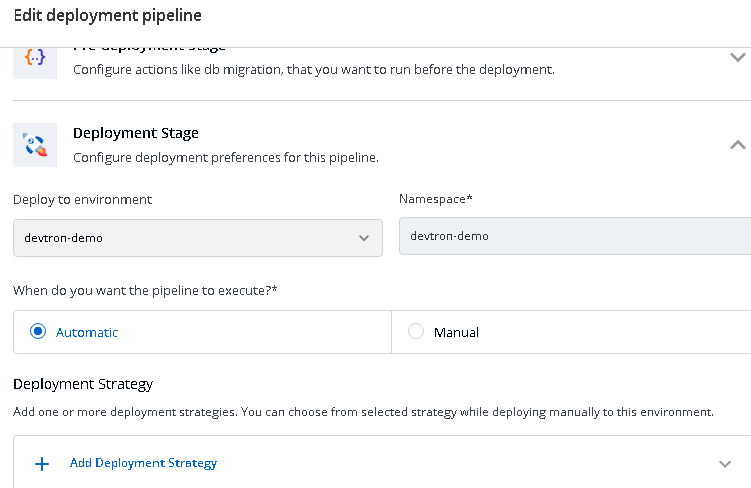Viewport: 751px width, 488px height.
Task: Click the plus icon for Add Deployment Strategy
Action: coord(42,464)
